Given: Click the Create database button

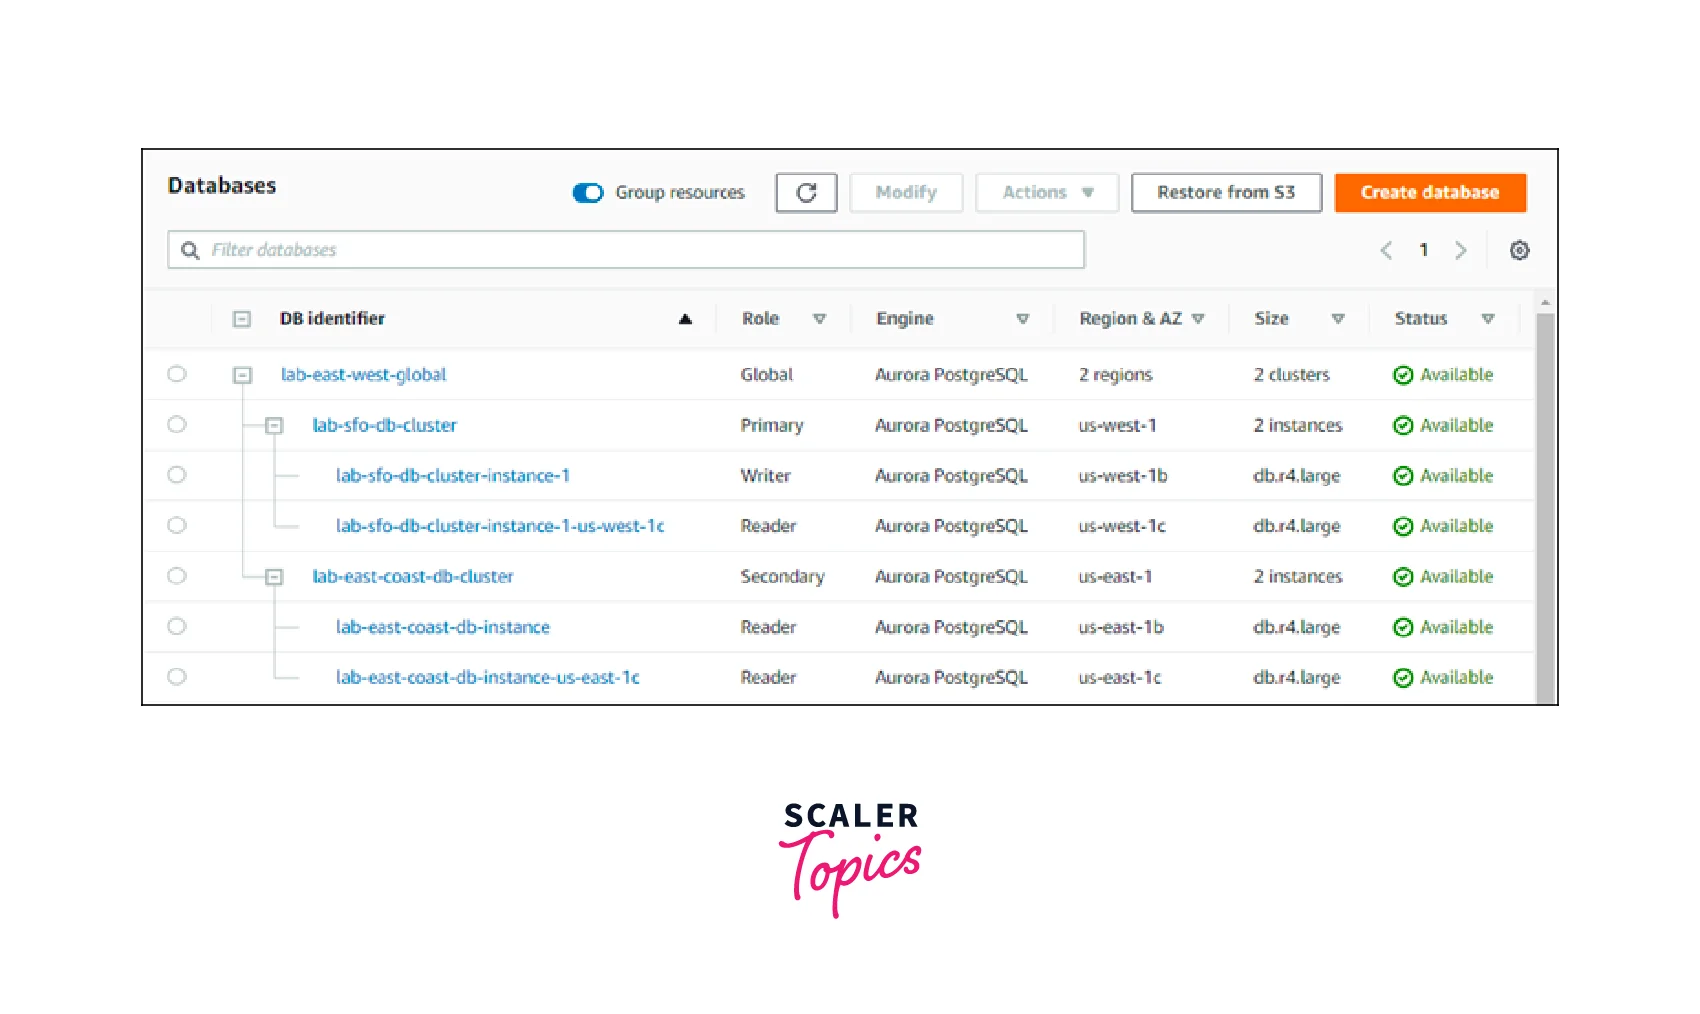Looking at the screenshot, I should coord(1429,193).
